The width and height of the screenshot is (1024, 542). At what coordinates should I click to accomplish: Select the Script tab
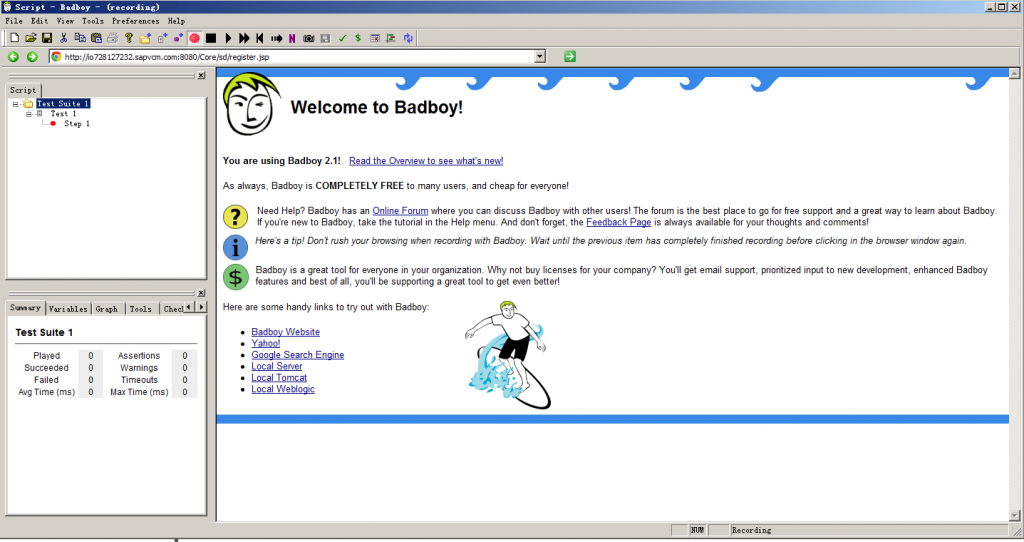tap(23, 90)
